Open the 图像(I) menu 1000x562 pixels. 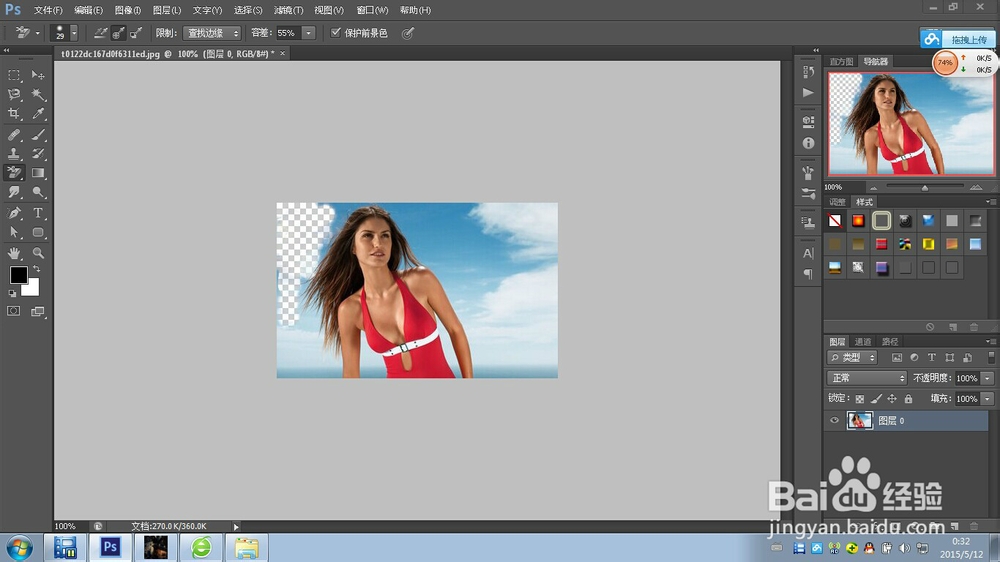pyautogui.click(x=128, y=10)
